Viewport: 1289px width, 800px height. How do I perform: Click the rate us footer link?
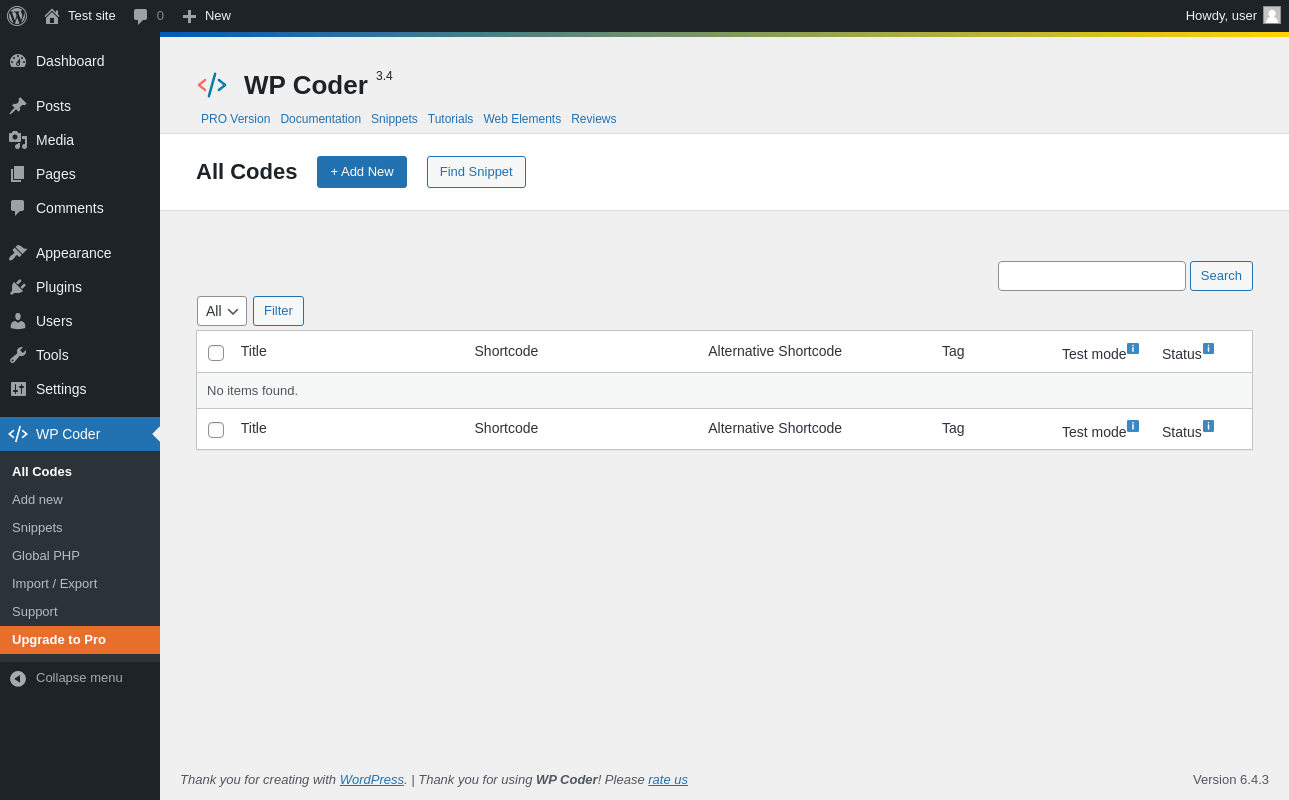click(668, 780)
